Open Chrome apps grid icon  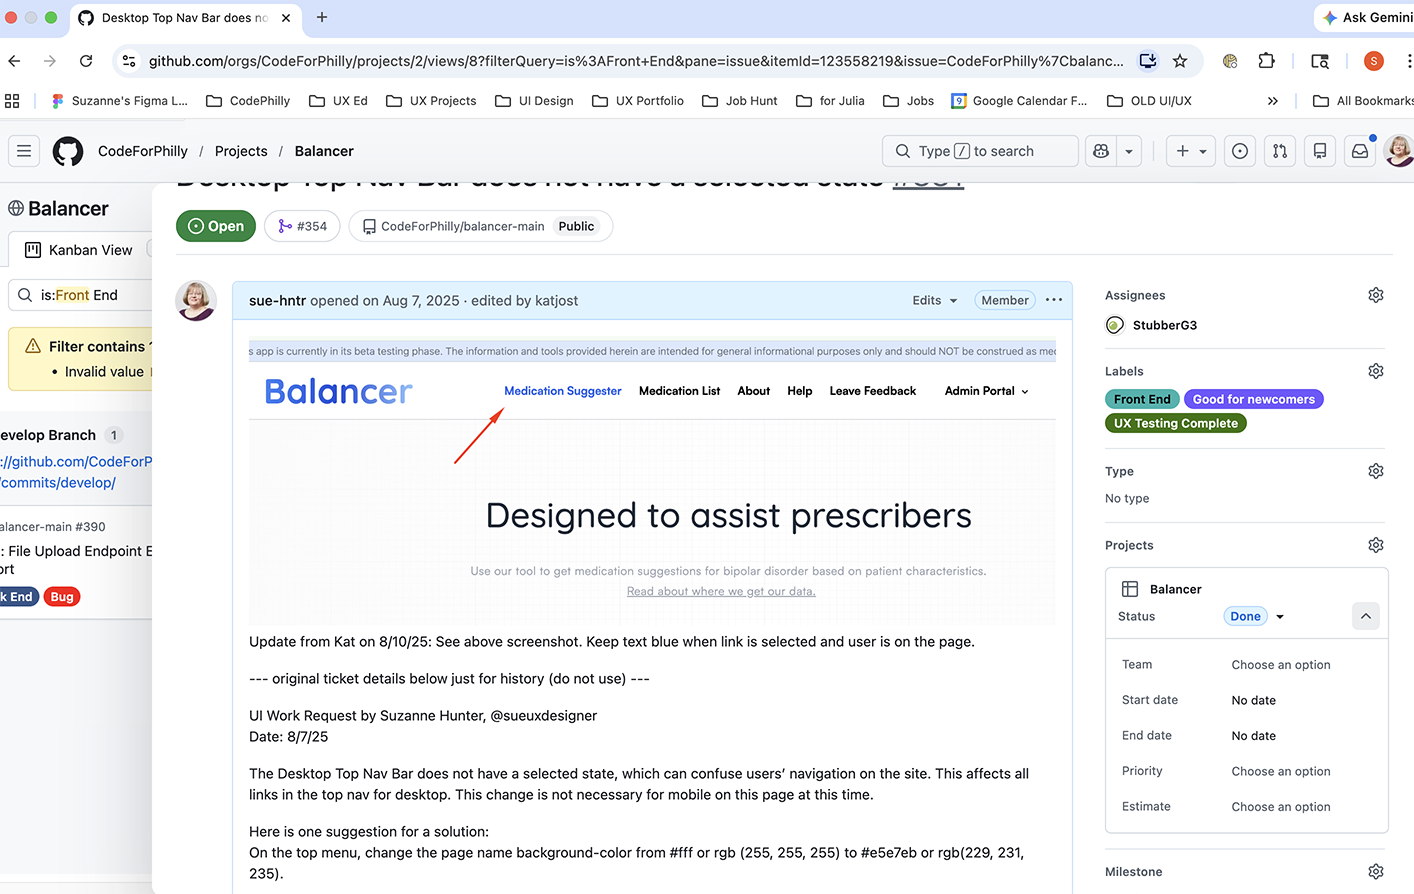click(x=12, y=101)
